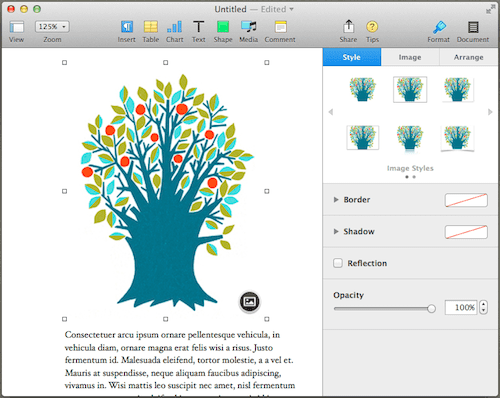This screenshot has height=398, width=500.
Task: Open the 125% Zoom dropdown
Action: click(x=52, y=27)
